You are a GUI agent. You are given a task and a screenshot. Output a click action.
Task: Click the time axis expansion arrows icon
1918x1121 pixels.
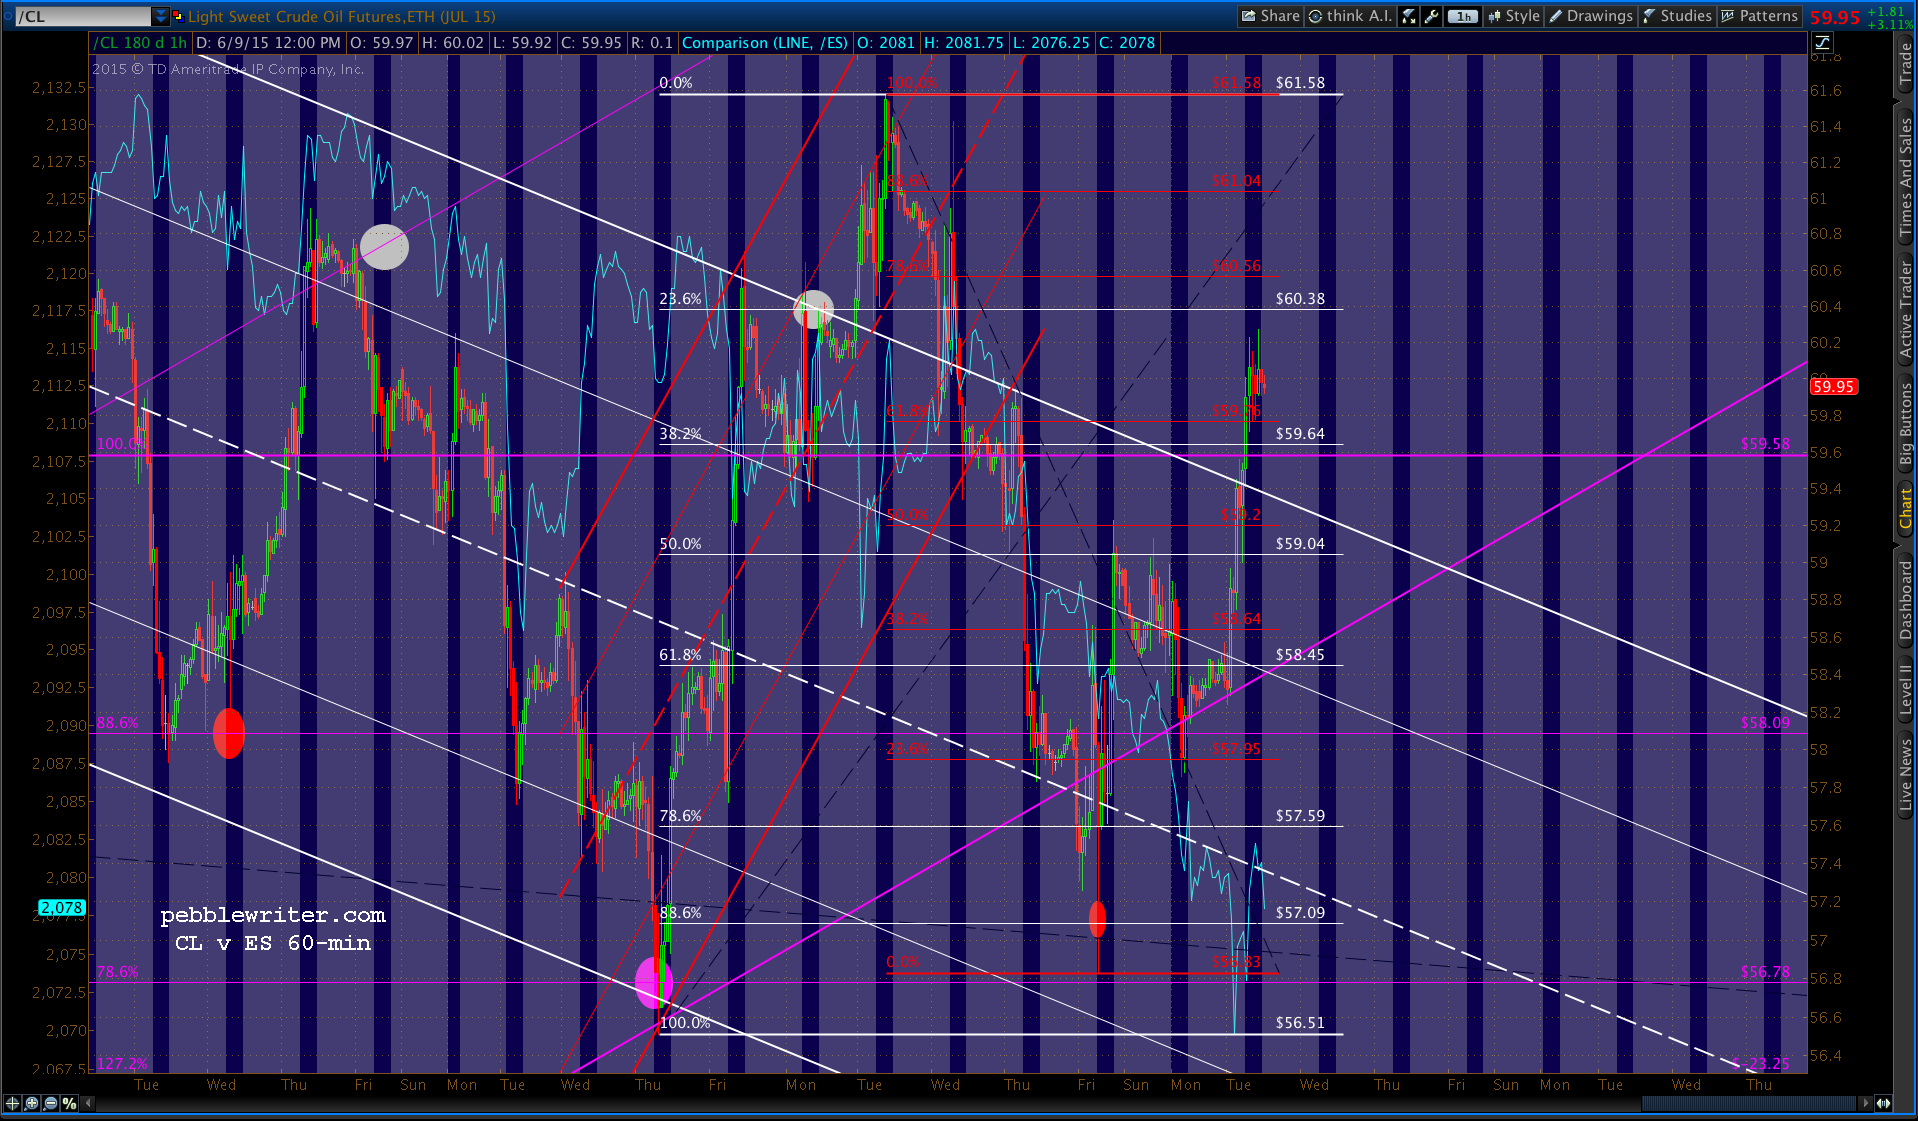coord(1883,1103)
